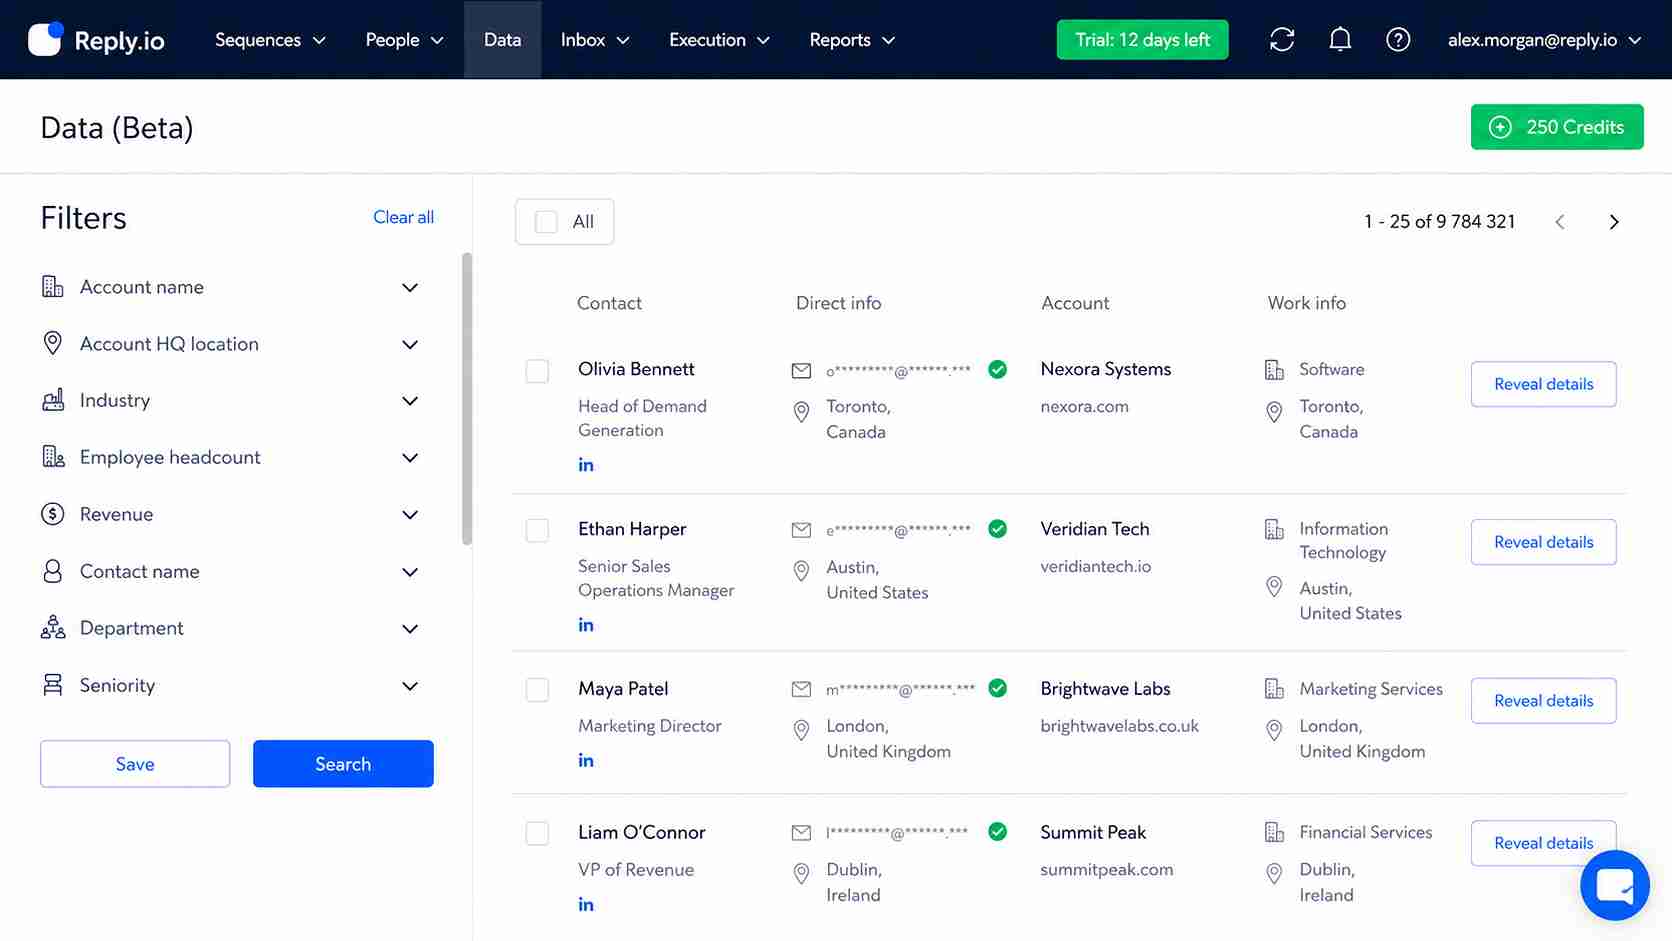Switch to the Data tab
The height and width of the screenshot is (941, 1672).
[x=502, y=40]
